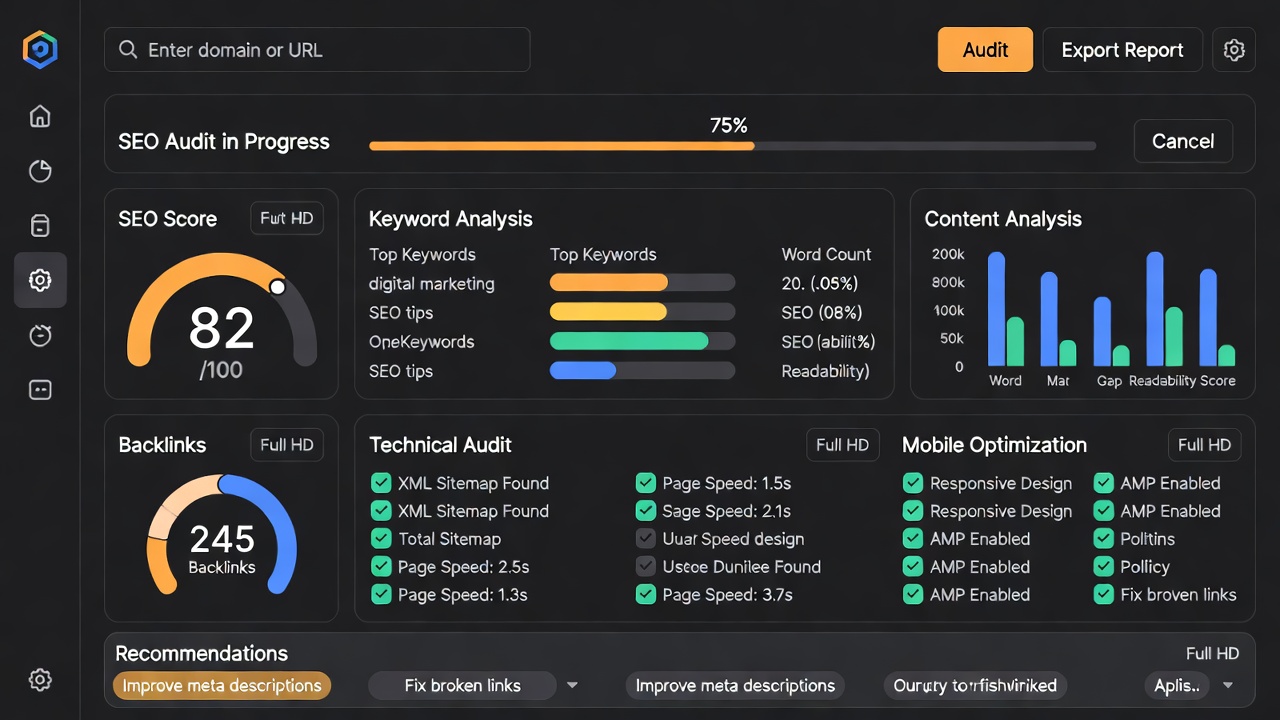This screenshot has width=1280, height=720.
Task: Click the SEO audit progress bar
Action: coord(732,146)
